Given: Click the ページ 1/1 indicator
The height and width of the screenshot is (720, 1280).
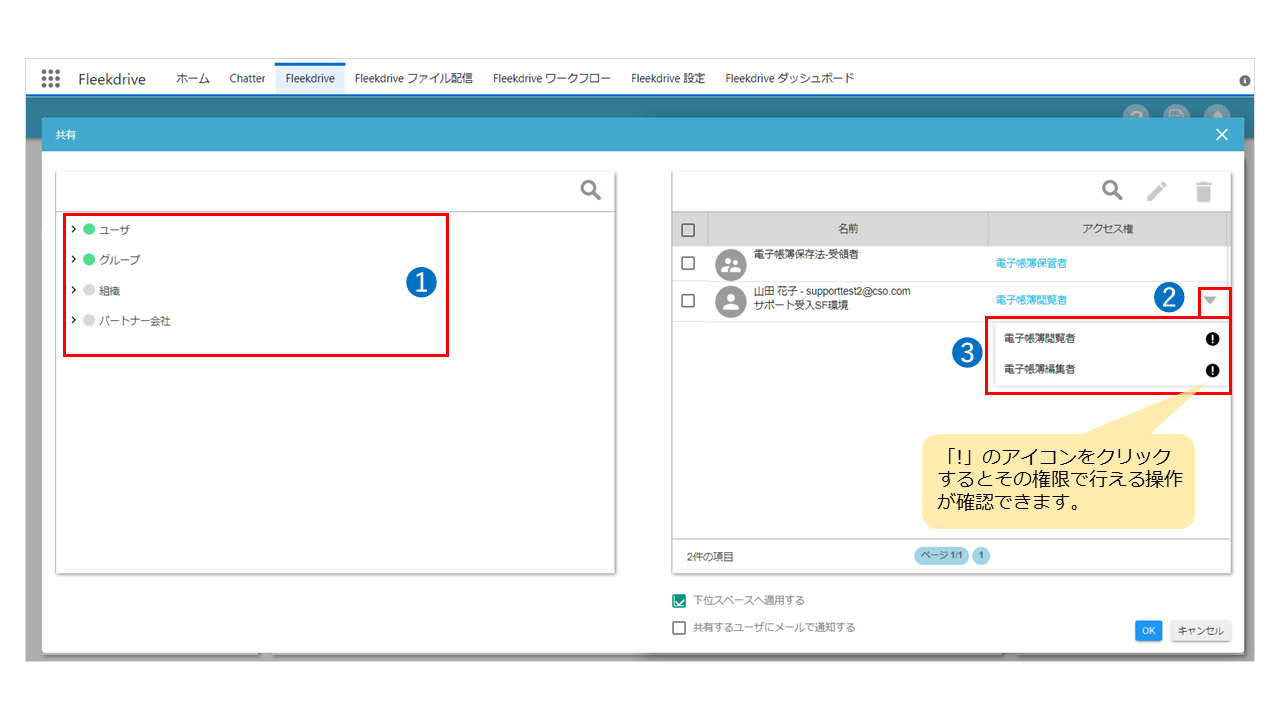Looking at the screenshot, I should [x=941, y=555].
